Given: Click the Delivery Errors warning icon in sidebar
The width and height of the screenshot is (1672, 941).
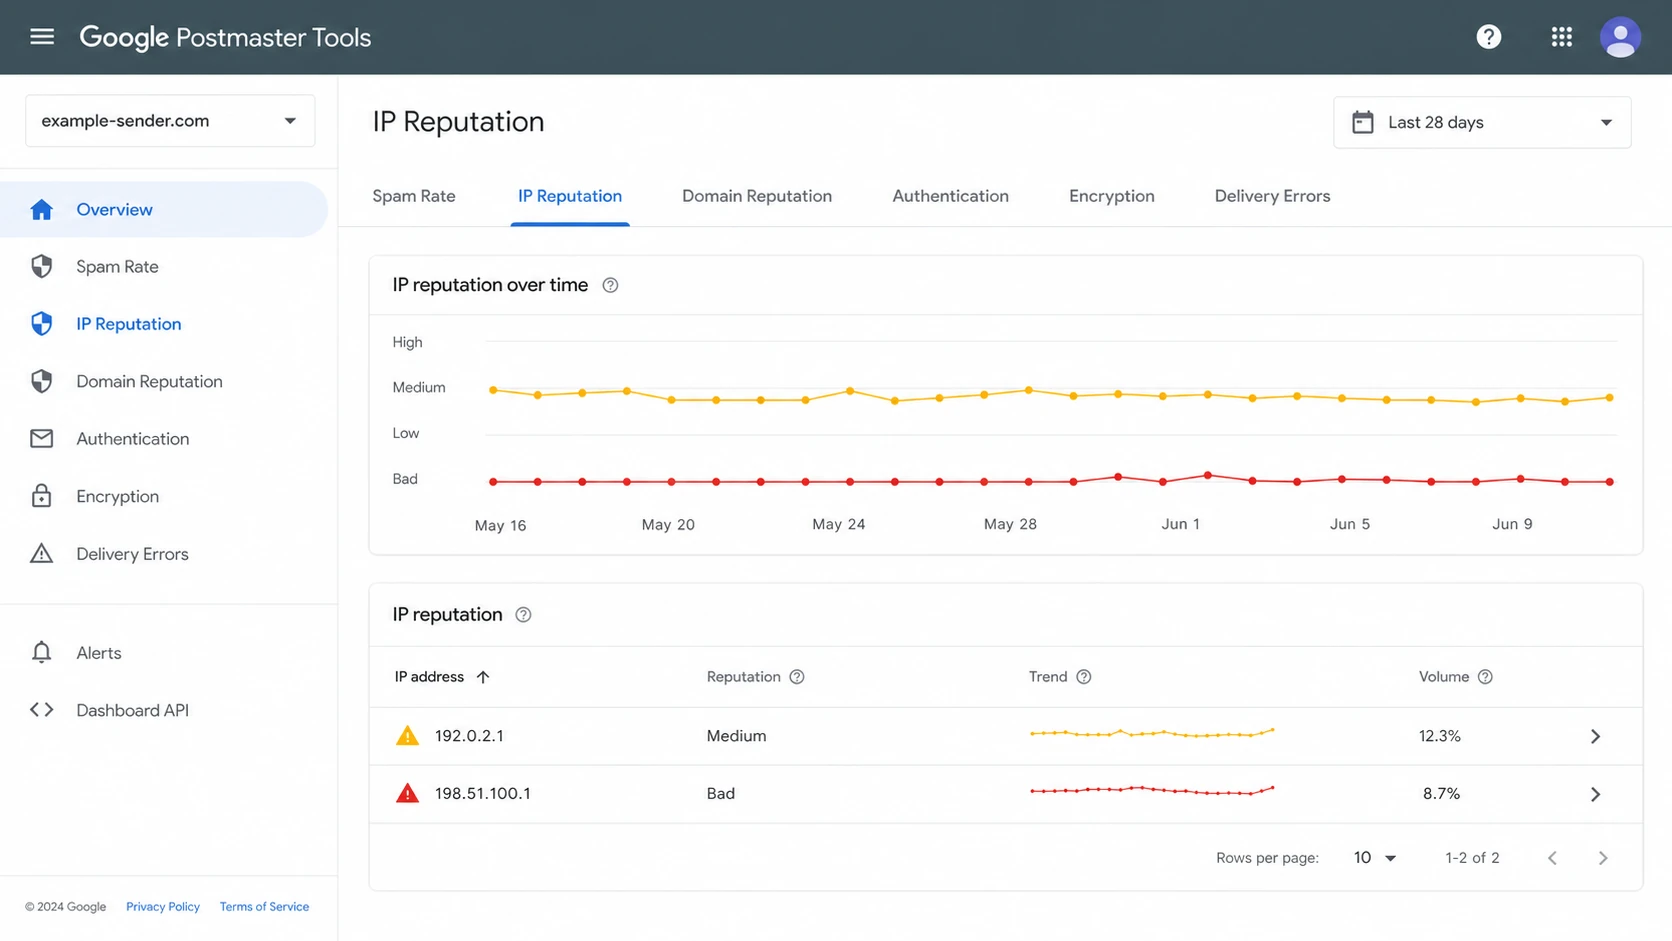Looking at the screenshot, I should pyautogui.click(x=41, y=554).
